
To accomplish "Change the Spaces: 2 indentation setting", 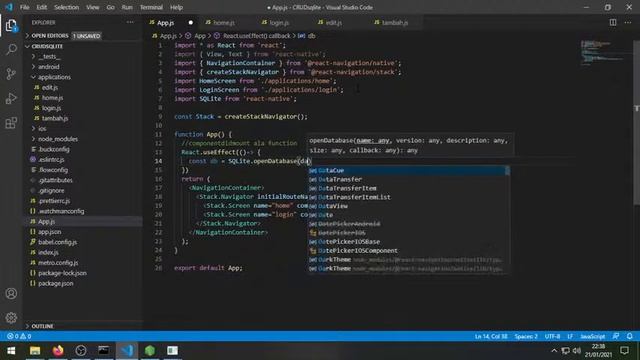I will [526, 336].
